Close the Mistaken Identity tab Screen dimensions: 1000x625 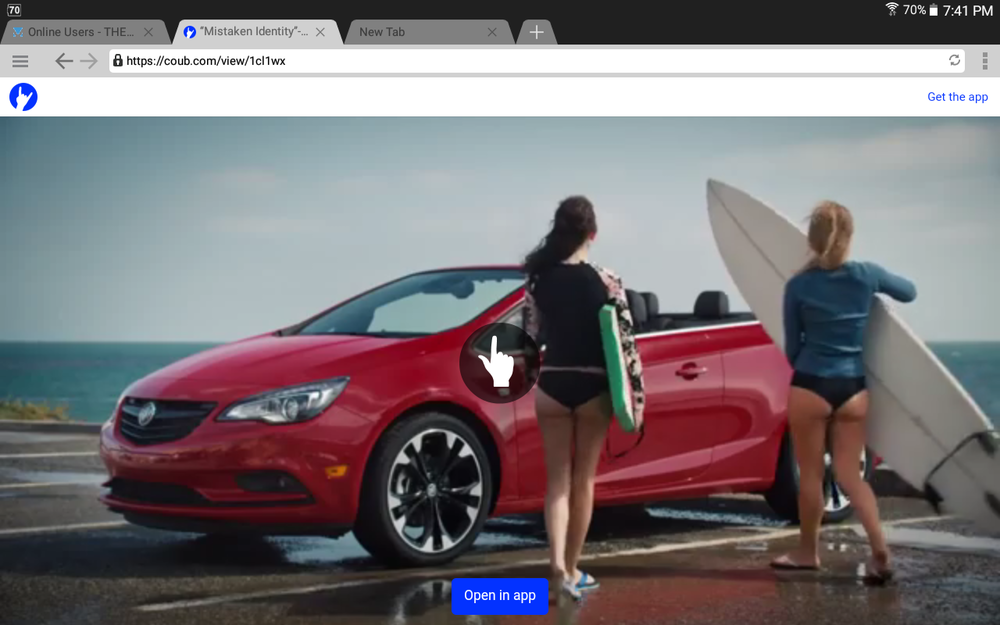click(x=320, y=32)
